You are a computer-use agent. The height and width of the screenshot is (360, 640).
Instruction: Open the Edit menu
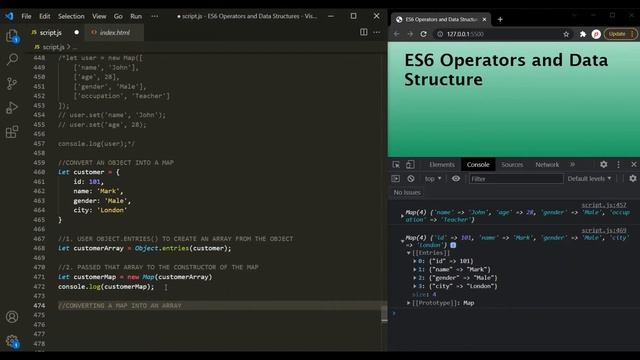coord(44,16)
